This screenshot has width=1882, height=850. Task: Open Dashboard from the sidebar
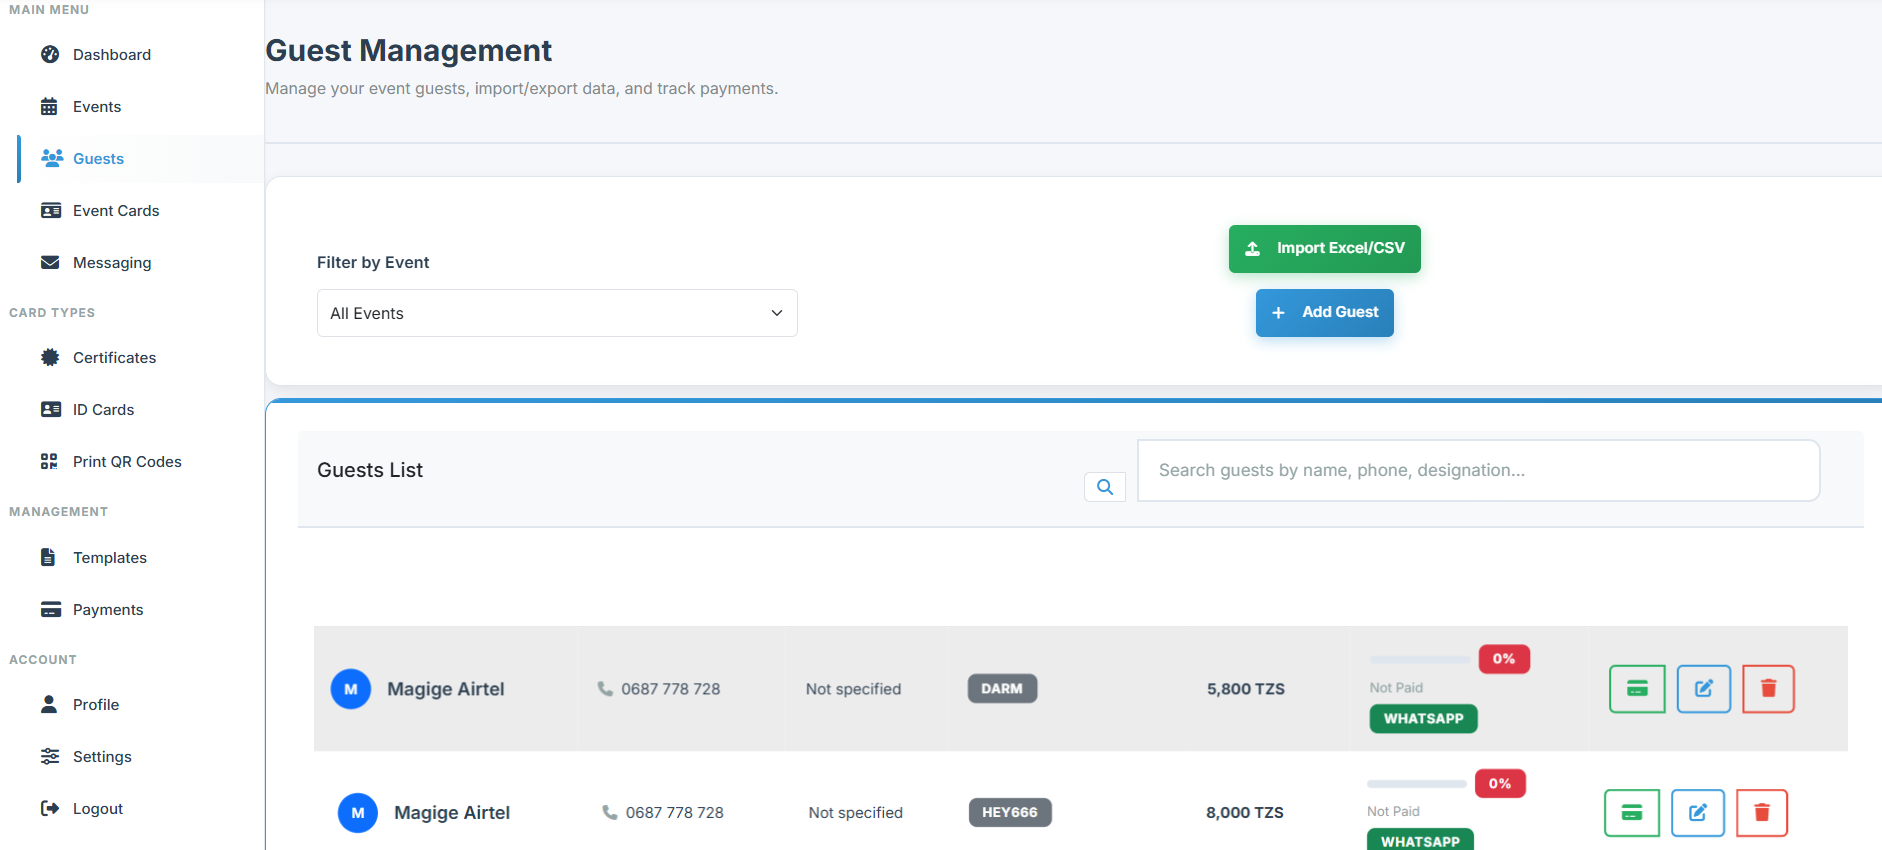tap(112, 55)
